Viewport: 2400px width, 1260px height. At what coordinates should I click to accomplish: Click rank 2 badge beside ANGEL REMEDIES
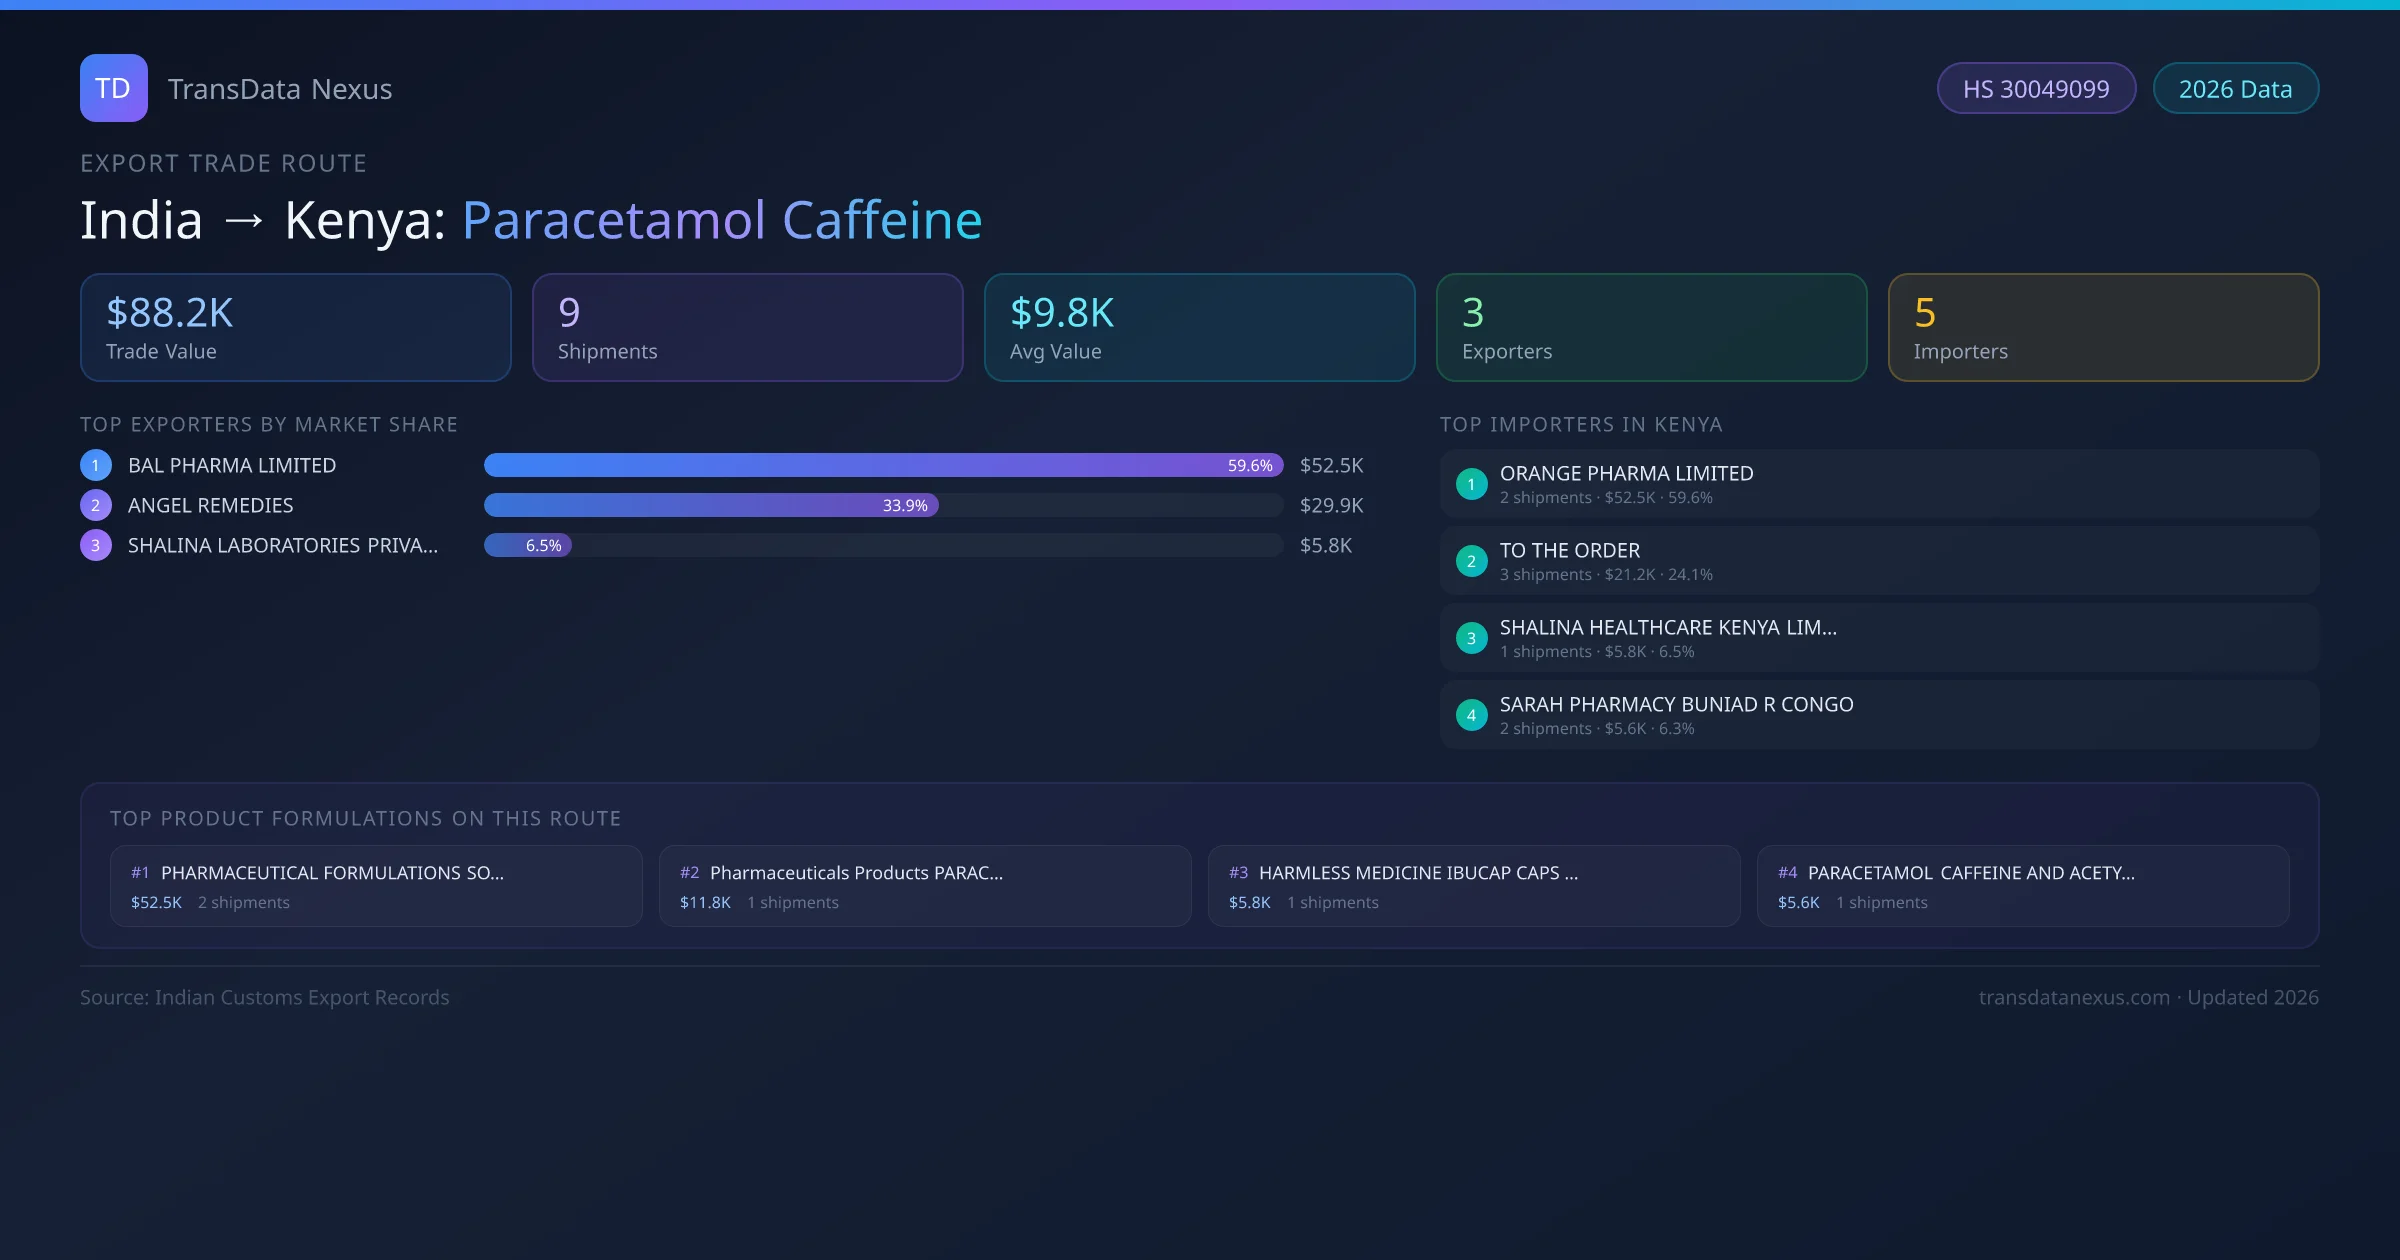tap(96, 505)
